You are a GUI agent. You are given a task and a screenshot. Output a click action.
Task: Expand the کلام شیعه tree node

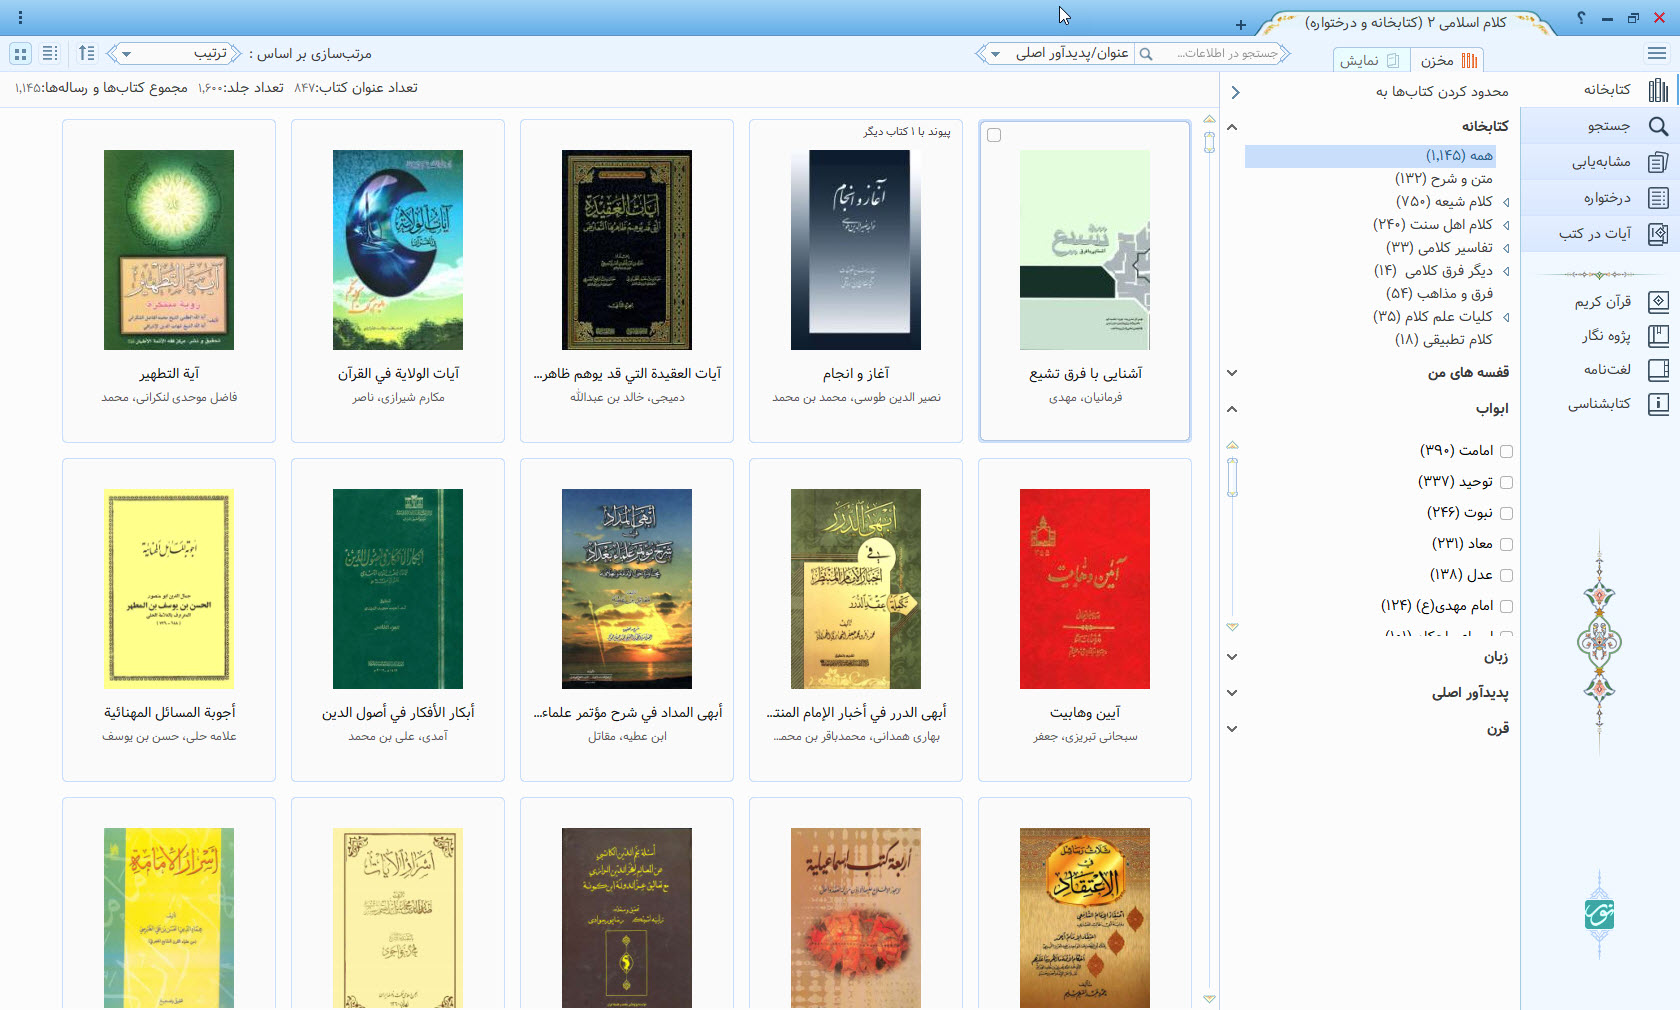tap(1506, 202)
